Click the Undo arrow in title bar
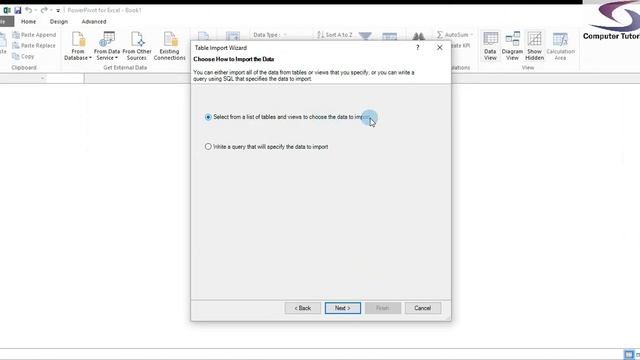 coord(29,10)
